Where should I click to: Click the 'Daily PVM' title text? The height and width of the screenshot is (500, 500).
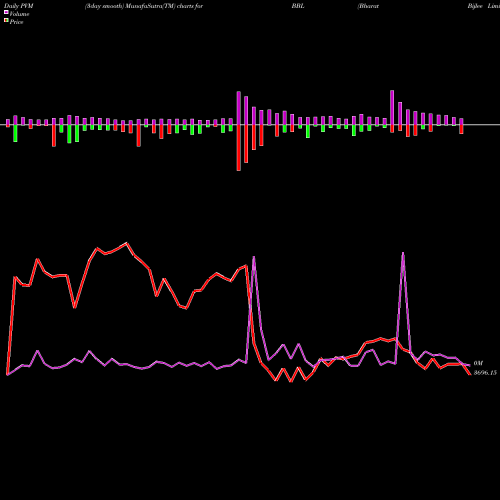(x=19, y=6)
